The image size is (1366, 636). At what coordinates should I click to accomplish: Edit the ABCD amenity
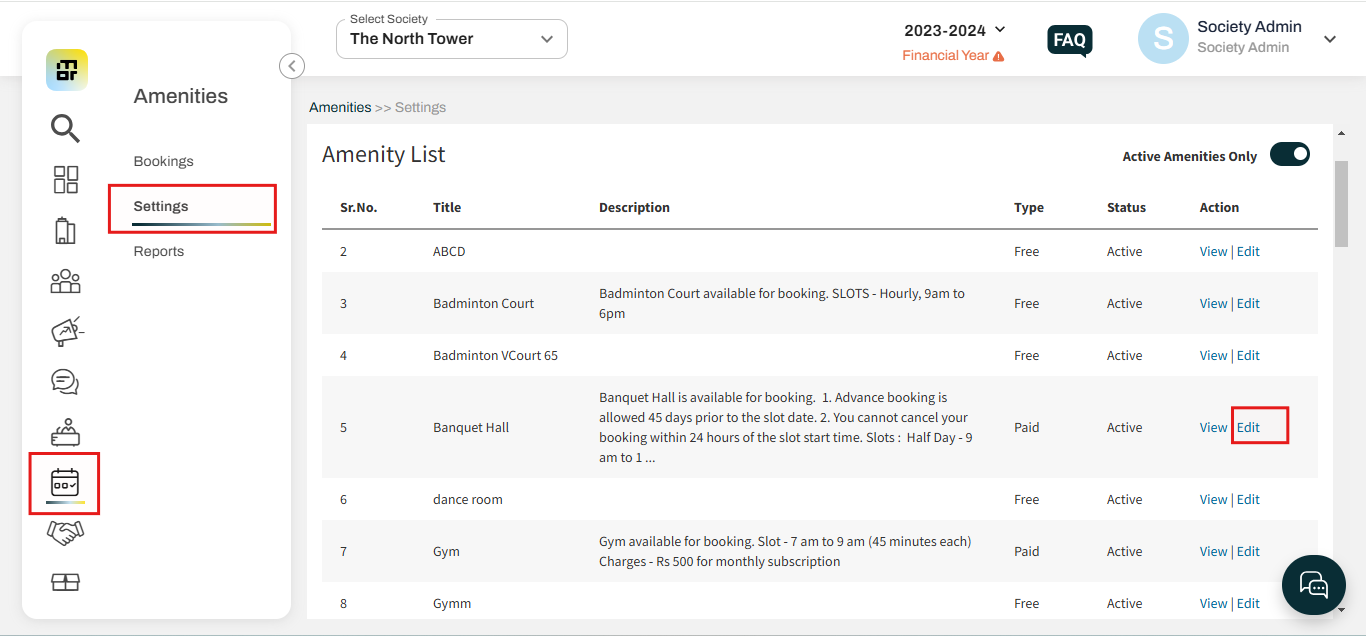click(1248, 251)
